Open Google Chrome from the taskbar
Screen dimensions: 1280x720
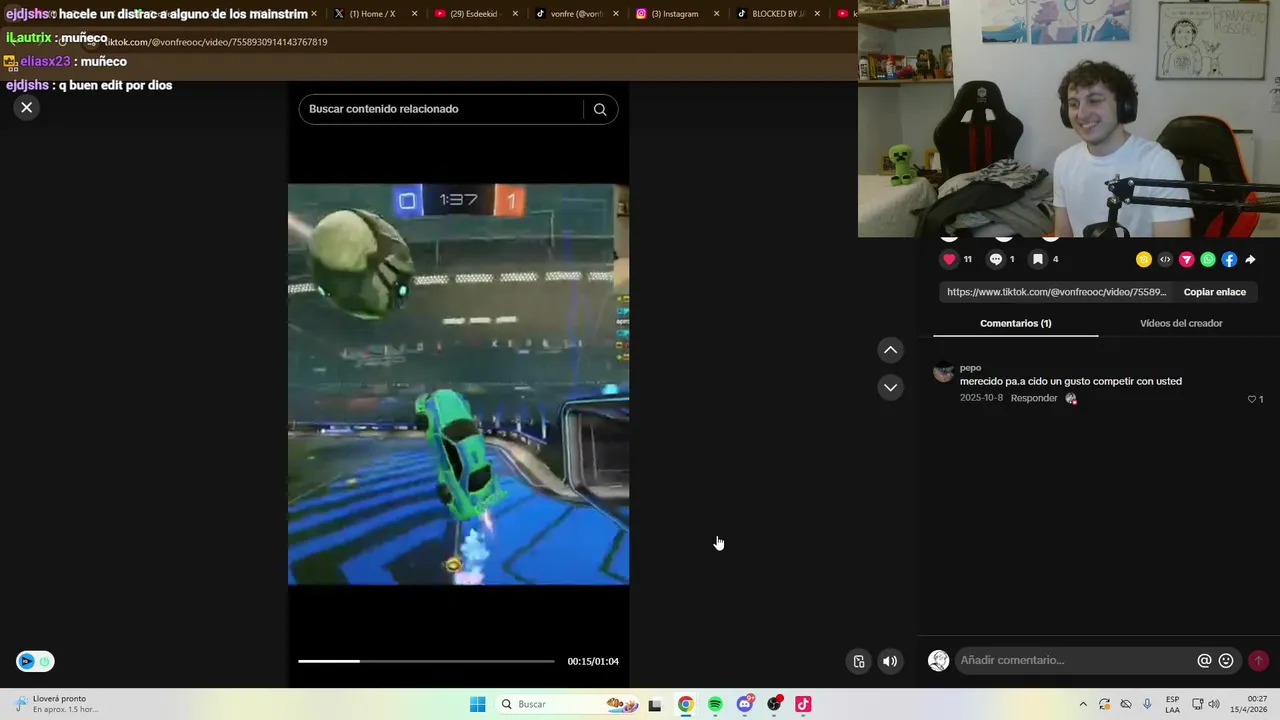click(x=685, y=704)
